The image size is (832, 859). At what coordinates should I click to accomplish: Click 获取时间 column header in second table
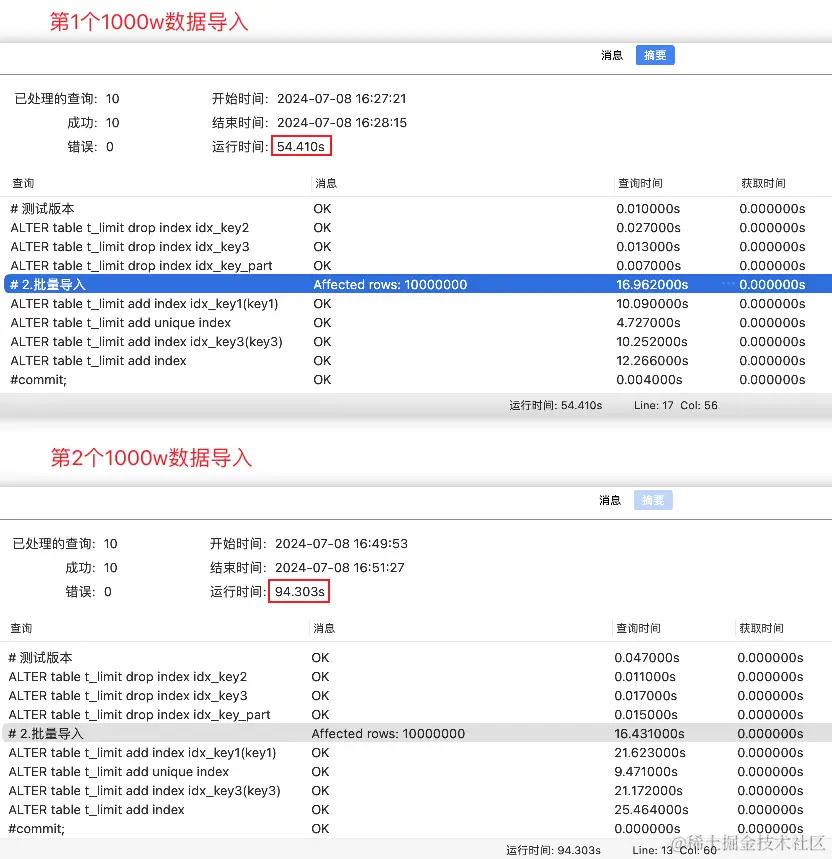click(x=761, y=628)
